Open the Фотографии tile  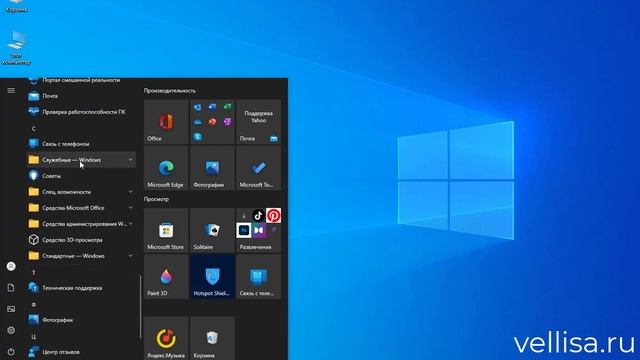pyautogui.click(x=212, y=168)
